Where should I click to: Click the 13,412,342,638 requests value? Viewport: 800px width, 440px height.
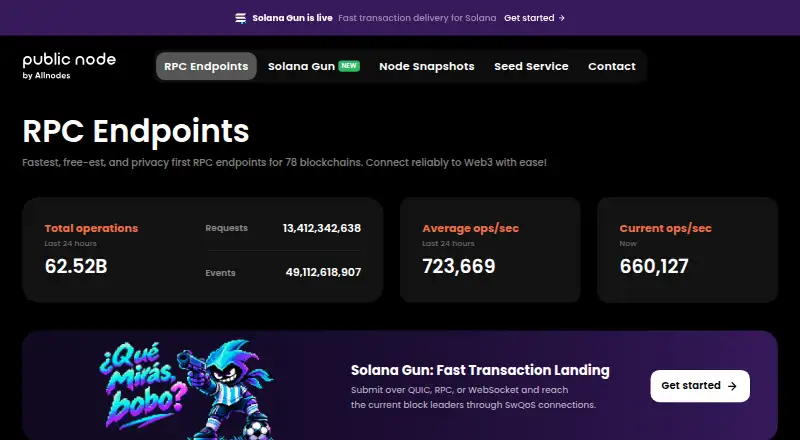[x=322, y=228]
